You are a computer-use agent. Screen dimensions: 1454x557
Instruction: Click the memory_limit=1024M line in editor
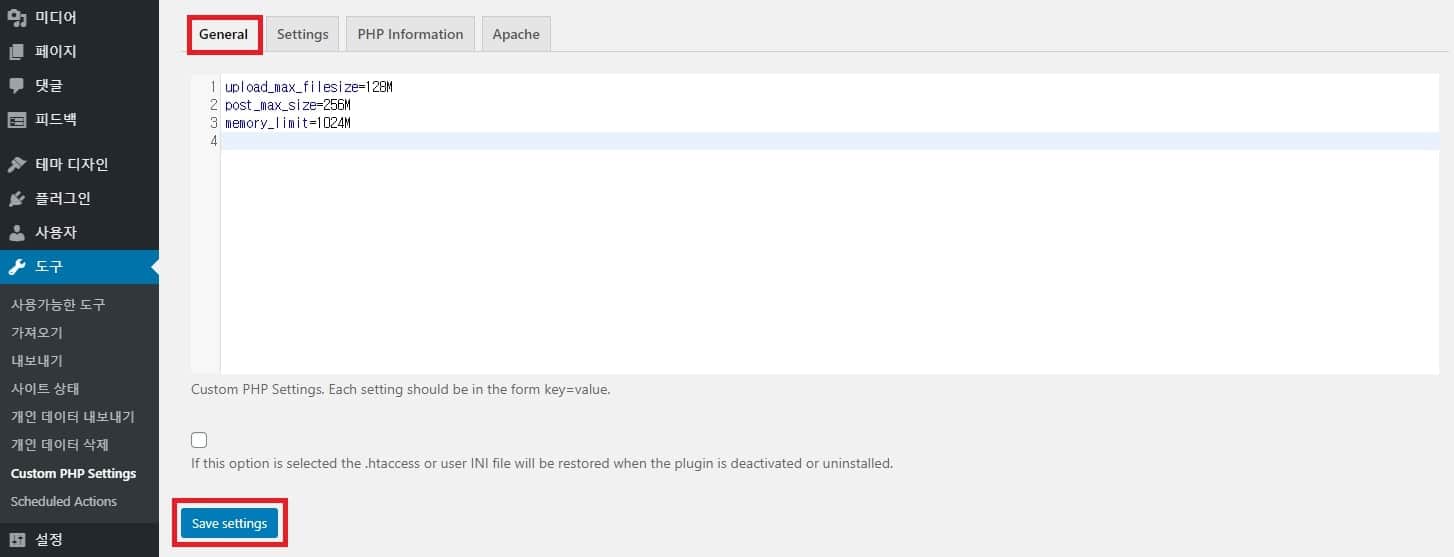(288, 123)
